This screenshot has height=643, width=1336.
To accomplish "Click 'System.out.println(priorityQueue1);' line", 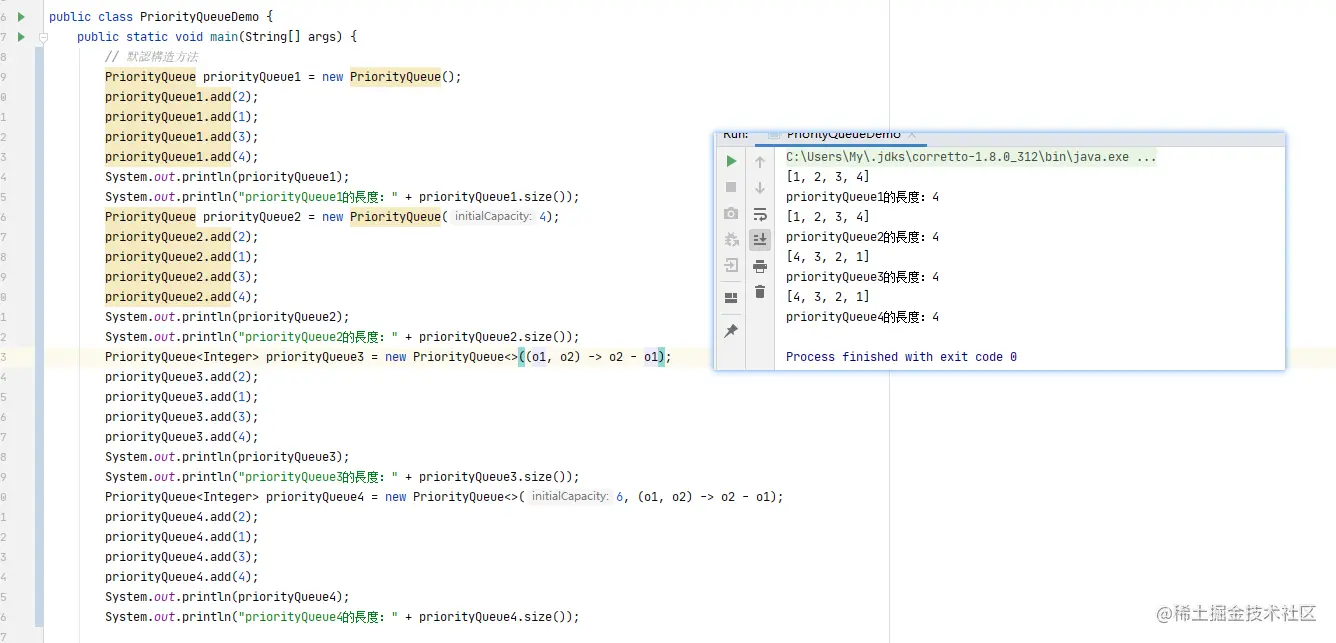I will coord(227,177).
